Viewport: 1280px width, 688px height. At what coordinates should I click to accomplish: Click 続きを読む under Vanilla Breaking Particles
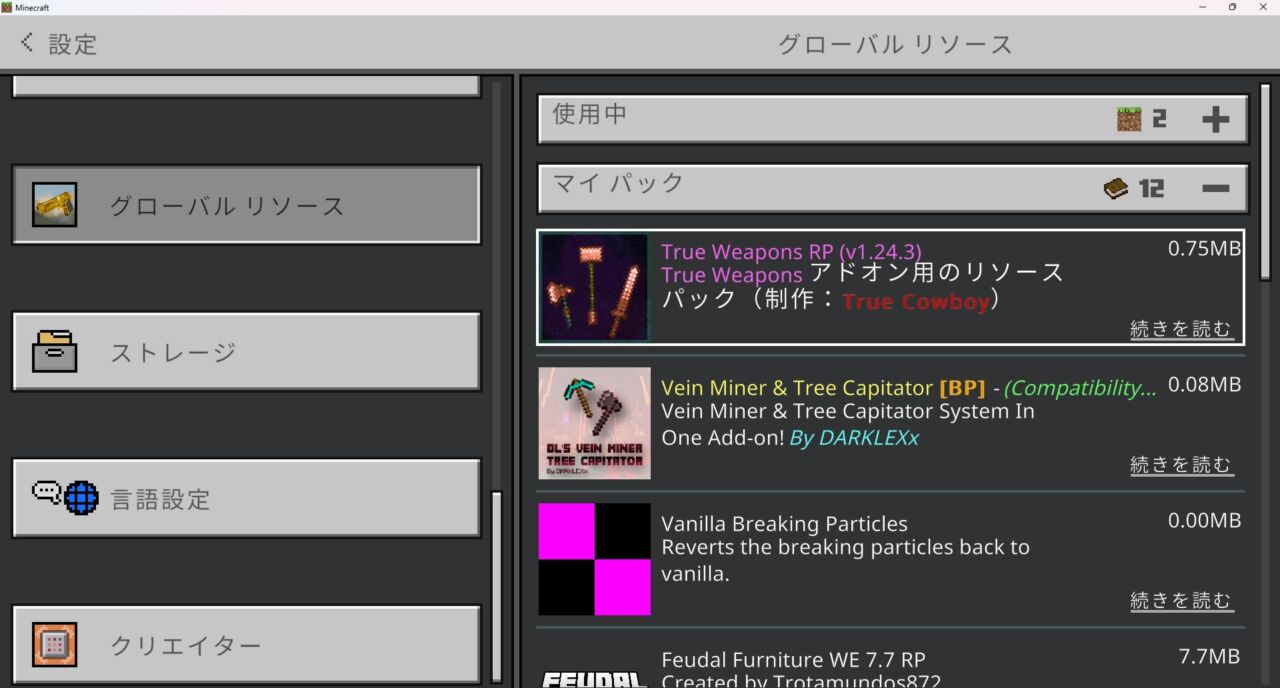pyautogui.click(x=1181, y=600)
